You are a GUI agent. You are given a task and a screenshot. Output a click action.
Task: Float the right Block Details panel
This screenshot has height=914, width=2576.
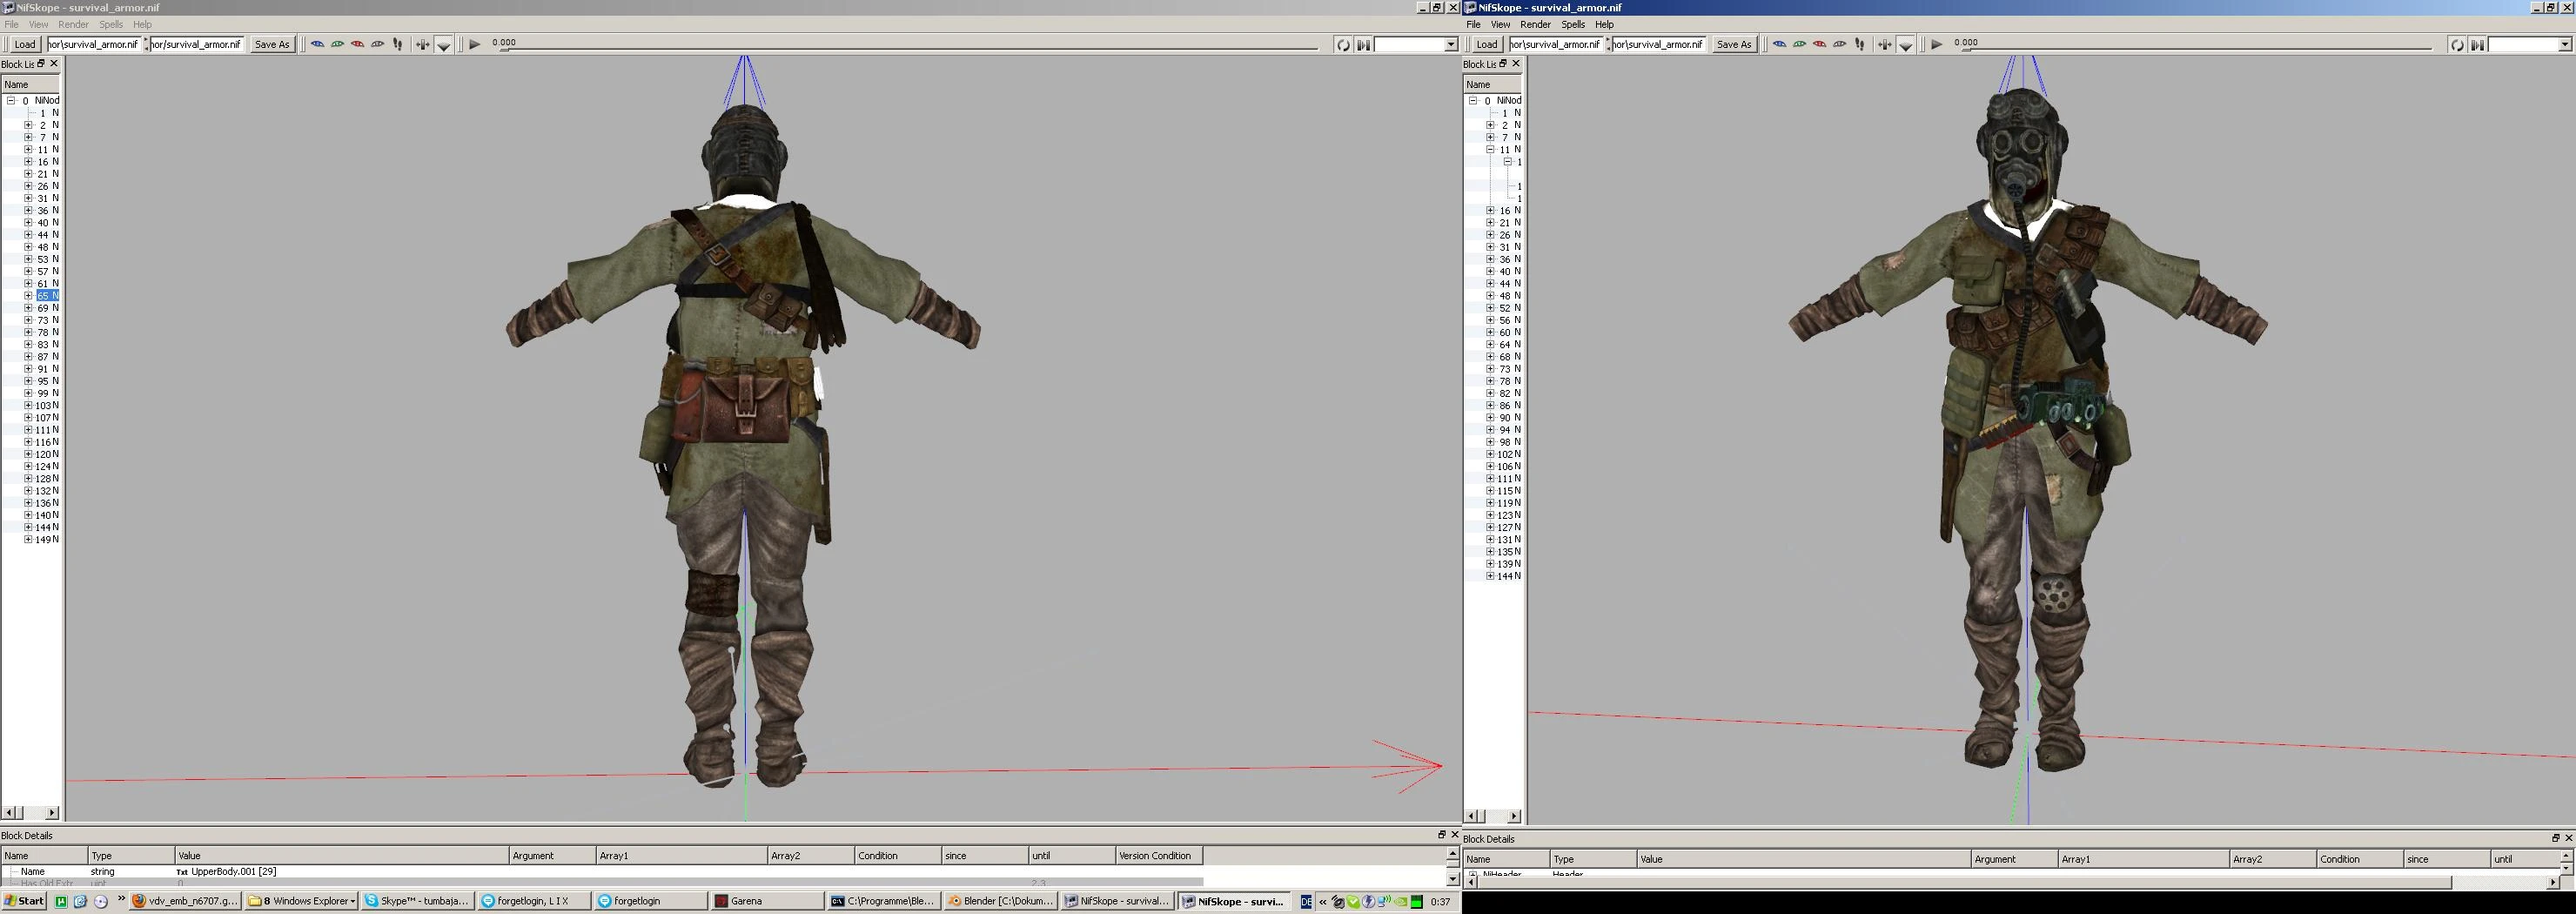click(2555, 838)
